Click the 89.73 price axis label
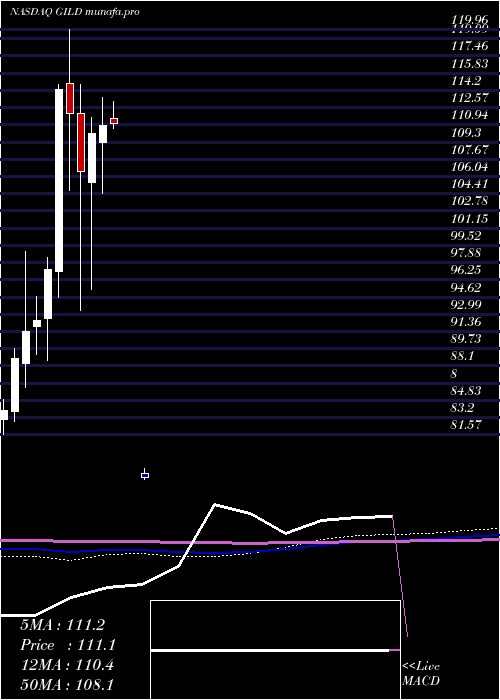This screenshot has width=500, height=700. tap(466, 339)
